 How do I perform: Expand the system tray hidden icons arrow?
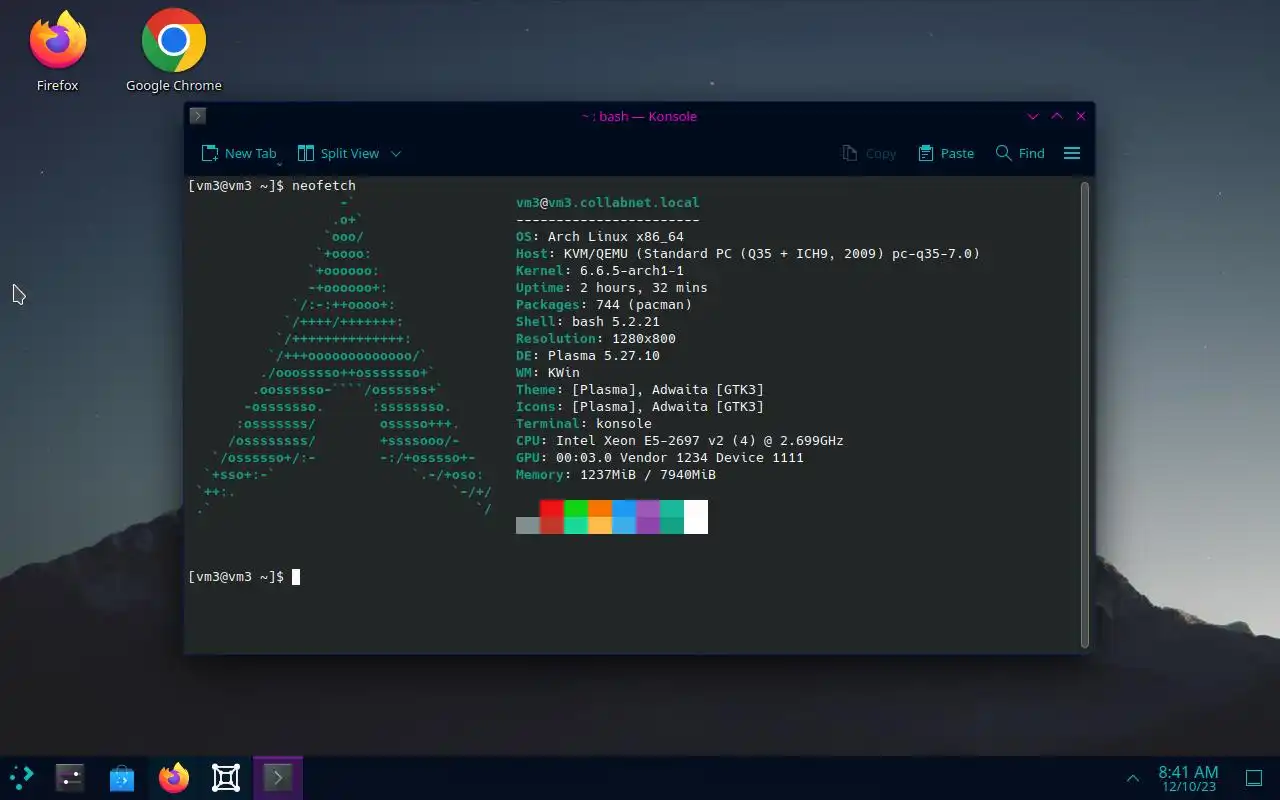1133,778
